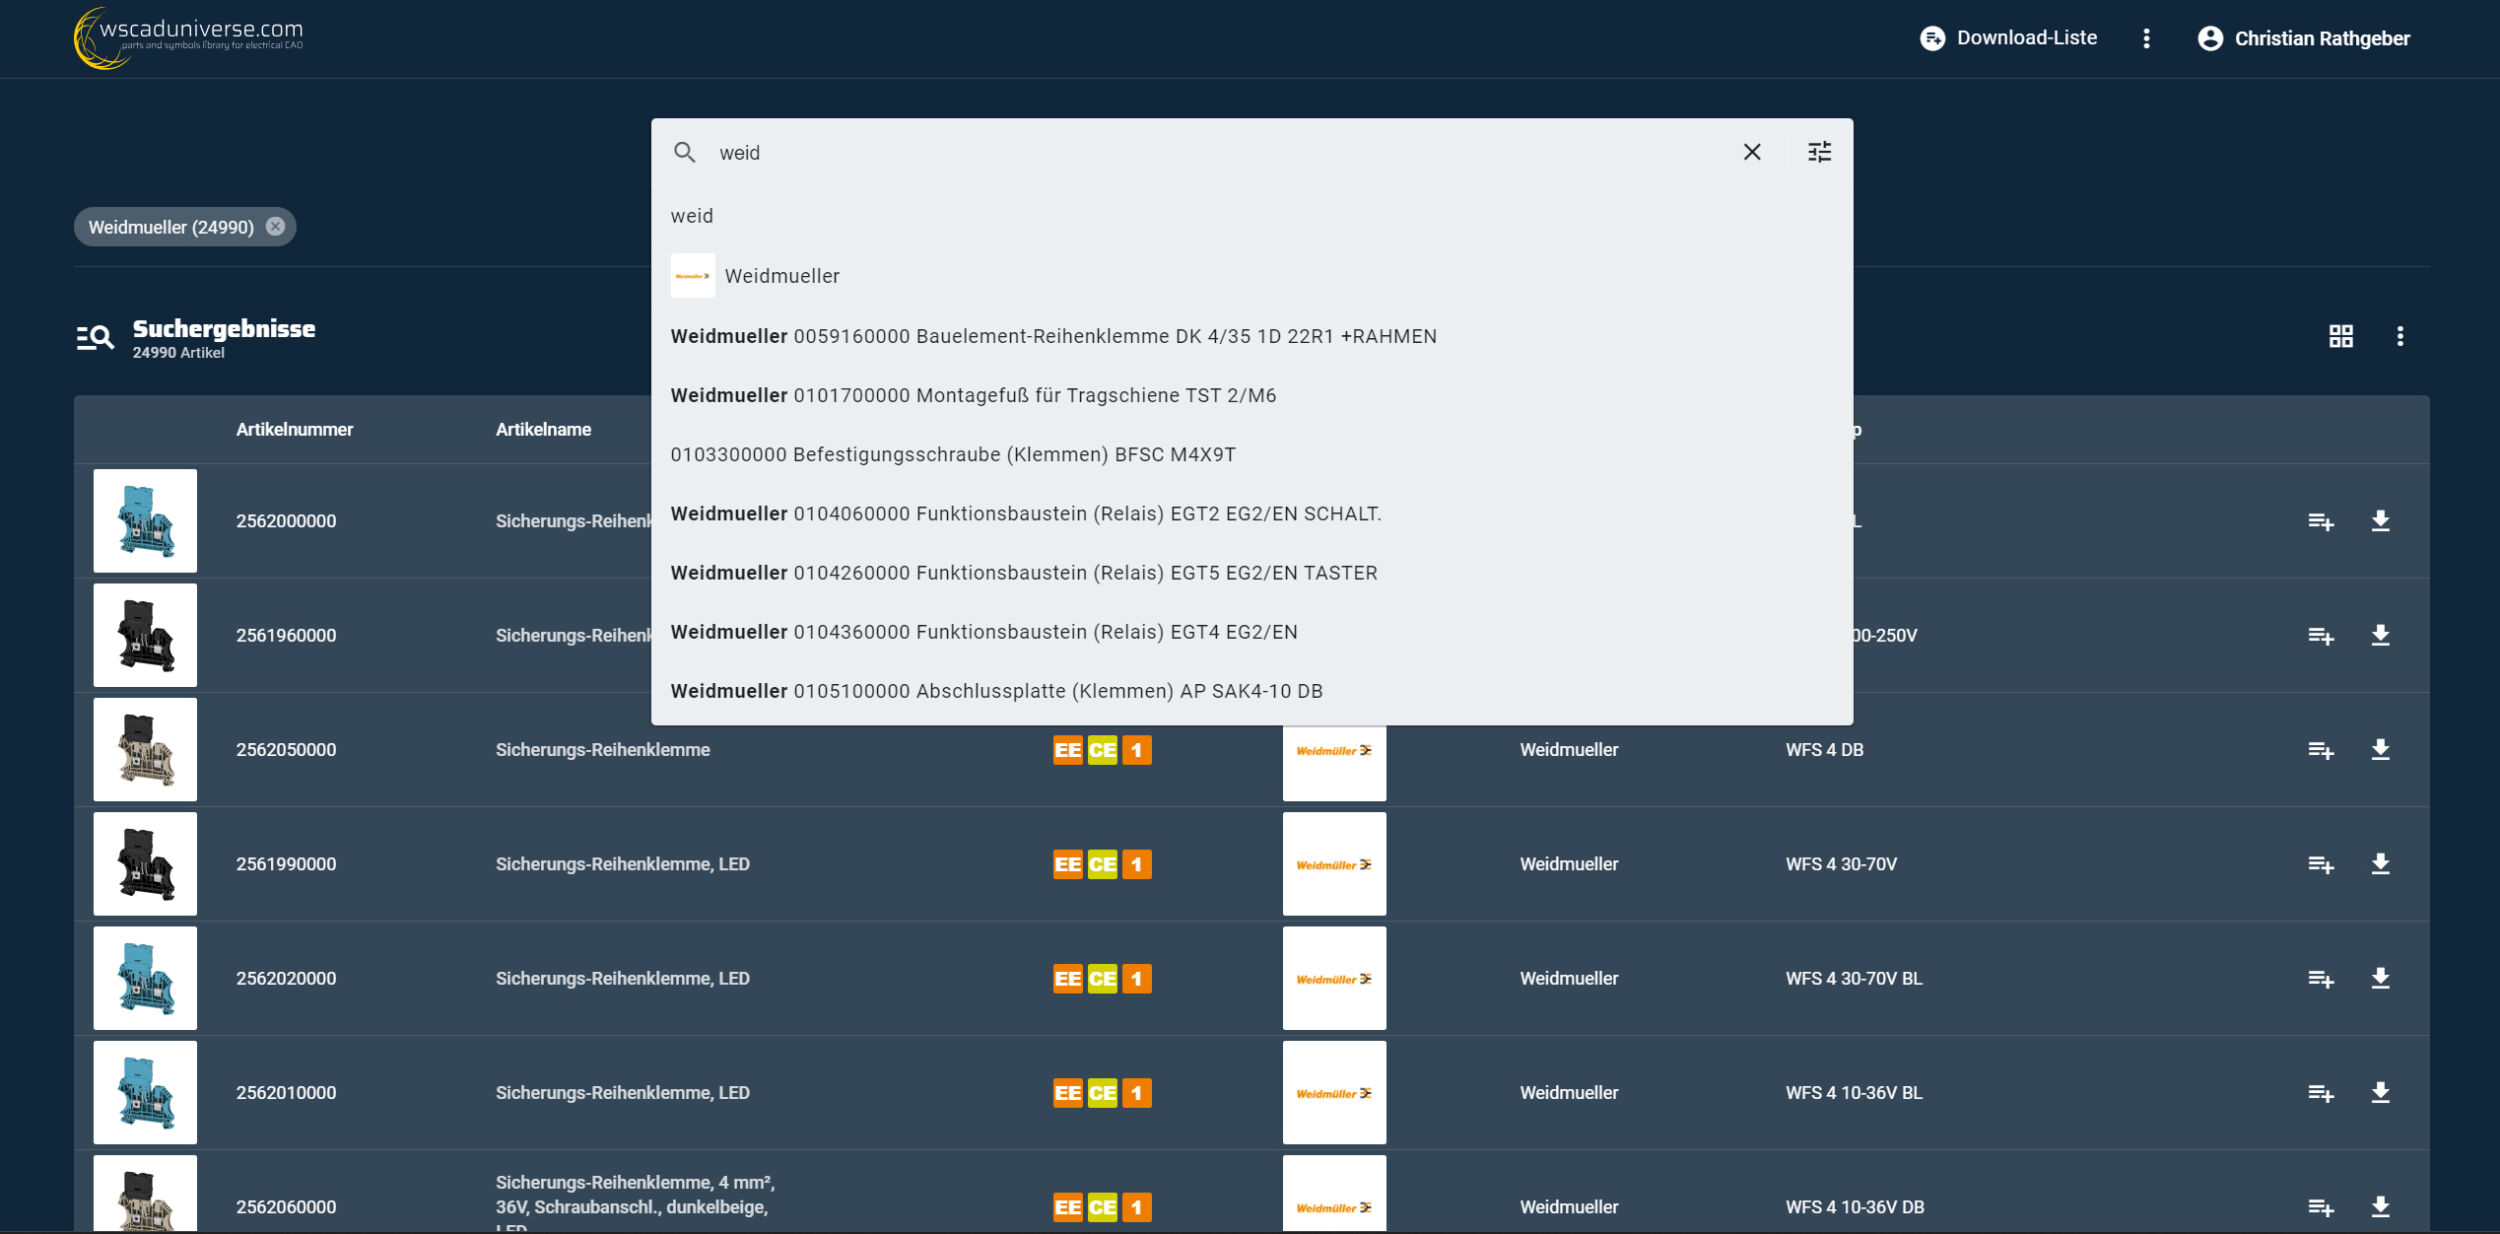2500x1234 pixels.
Task: Open the wscaduniverse.com home logo
Action: pyautogui.click(x=189, y=39)
